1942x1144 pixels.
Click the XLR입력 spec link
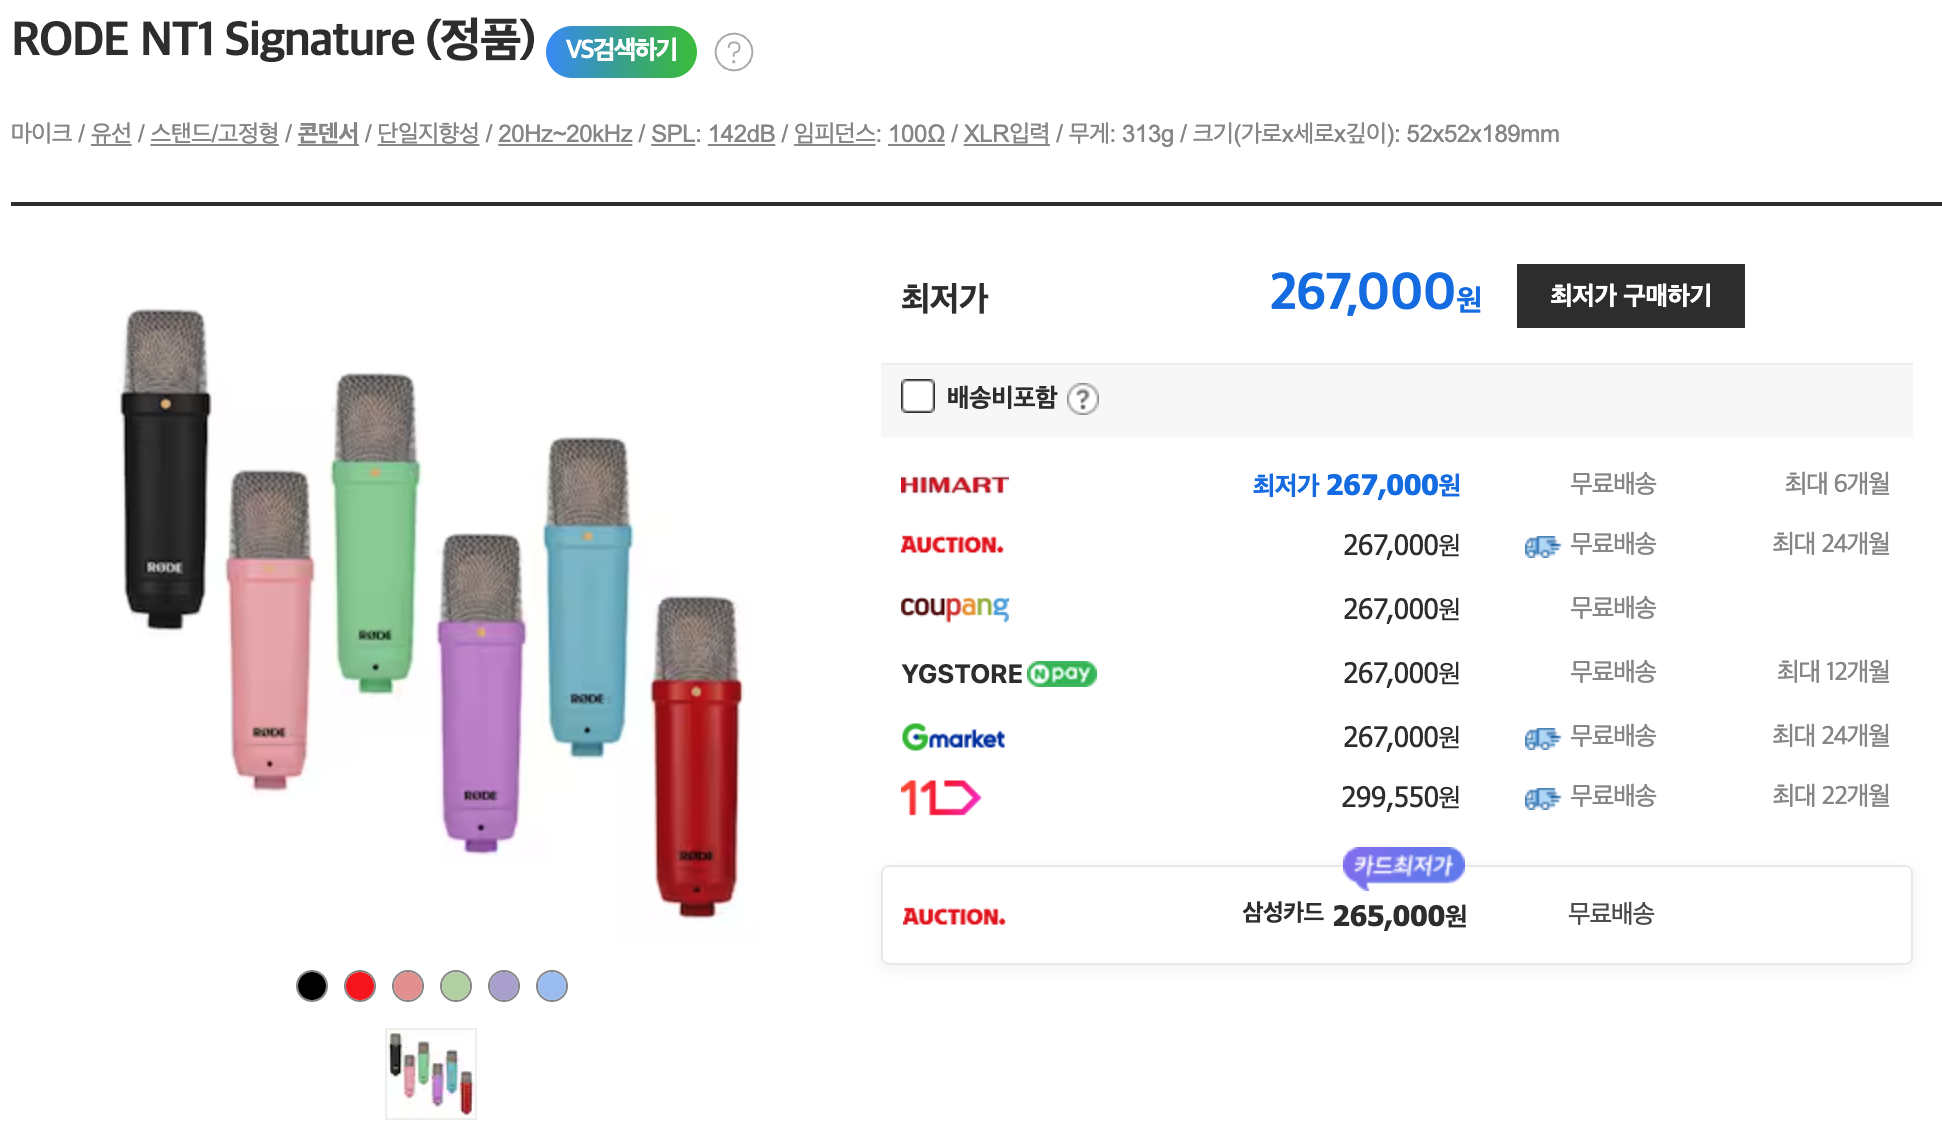pyautogui.click(x=1006, y=134)
